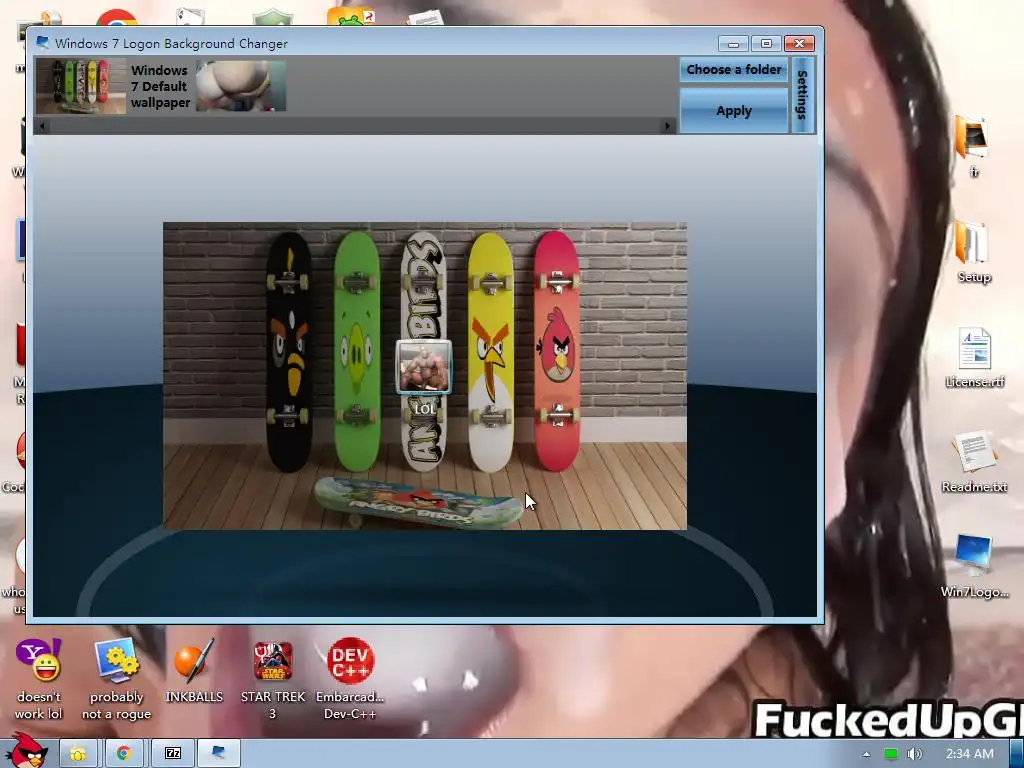1024x768 pixels.
Task: Close the Logon Background Changer window
Action: tap(799, 44)
